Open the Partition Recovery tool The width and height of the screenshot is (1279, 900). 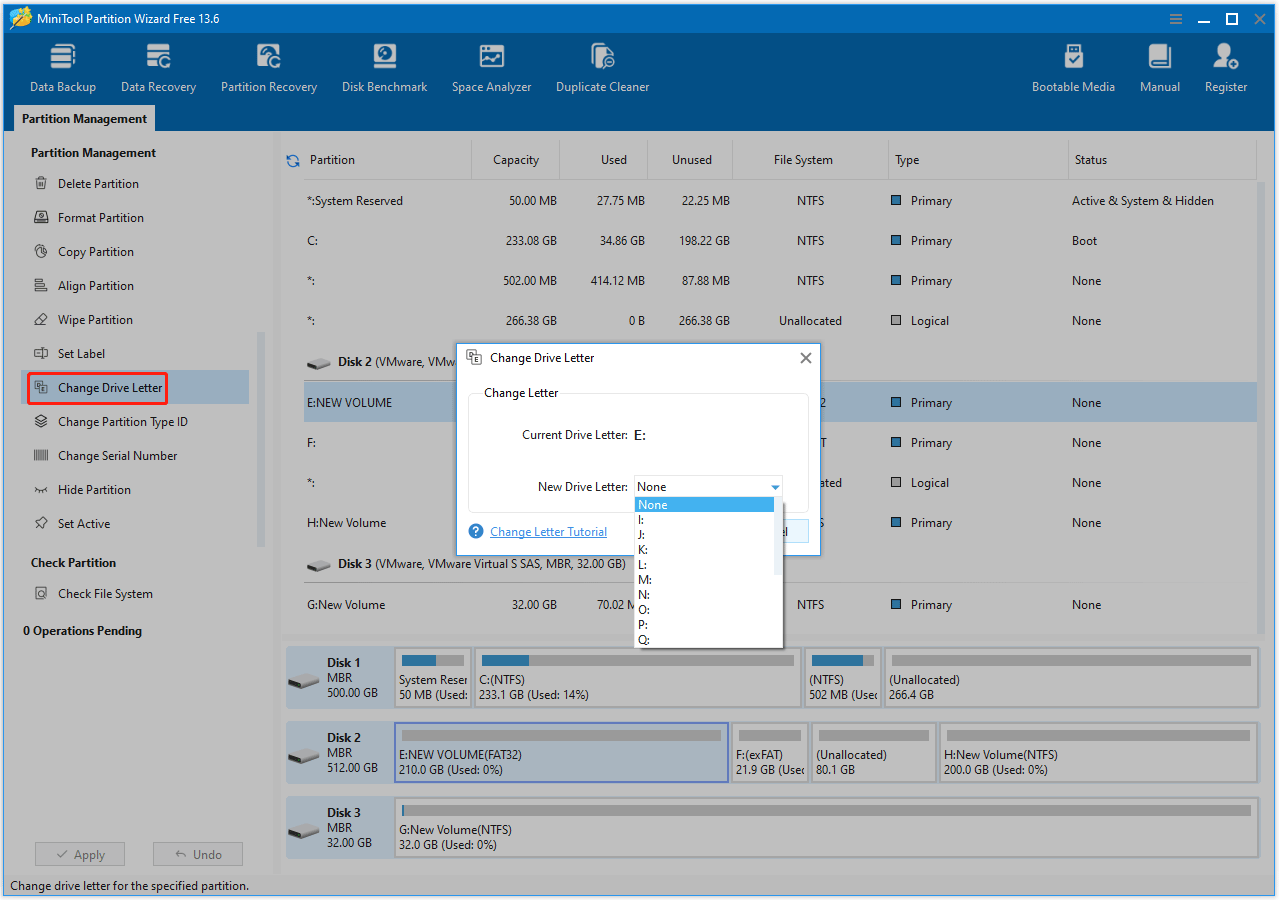(x=269, y=68)
